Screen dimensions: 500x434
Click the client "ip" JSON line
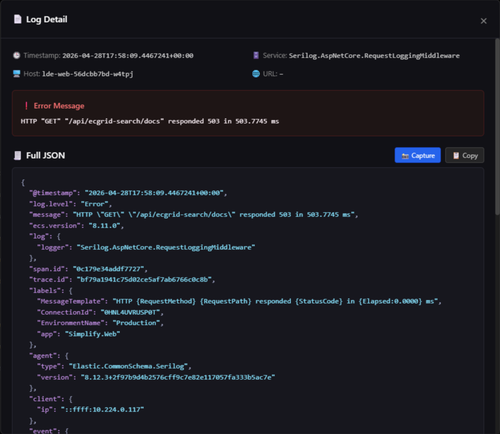[91, 410]
